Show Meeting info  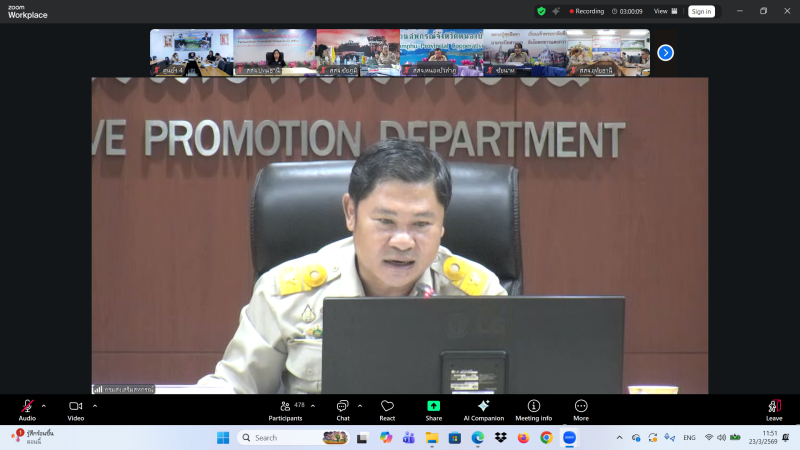(x=534, y=408)
